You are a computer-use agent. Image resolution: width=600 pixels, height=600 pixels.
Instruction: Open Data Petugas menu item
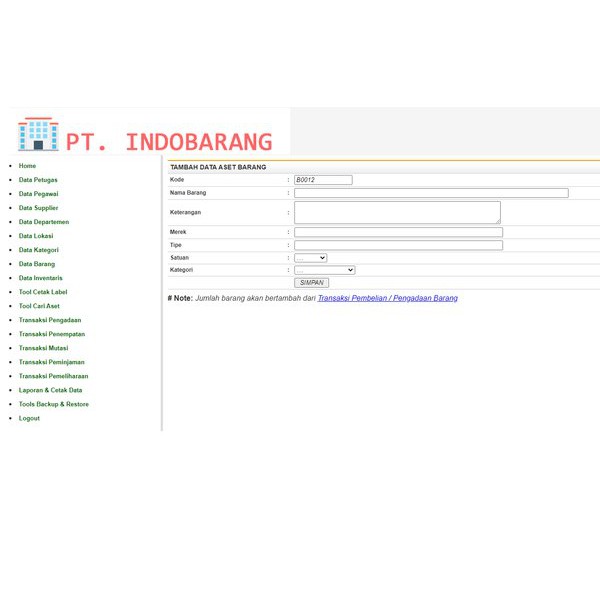click(x=38, y=180)
